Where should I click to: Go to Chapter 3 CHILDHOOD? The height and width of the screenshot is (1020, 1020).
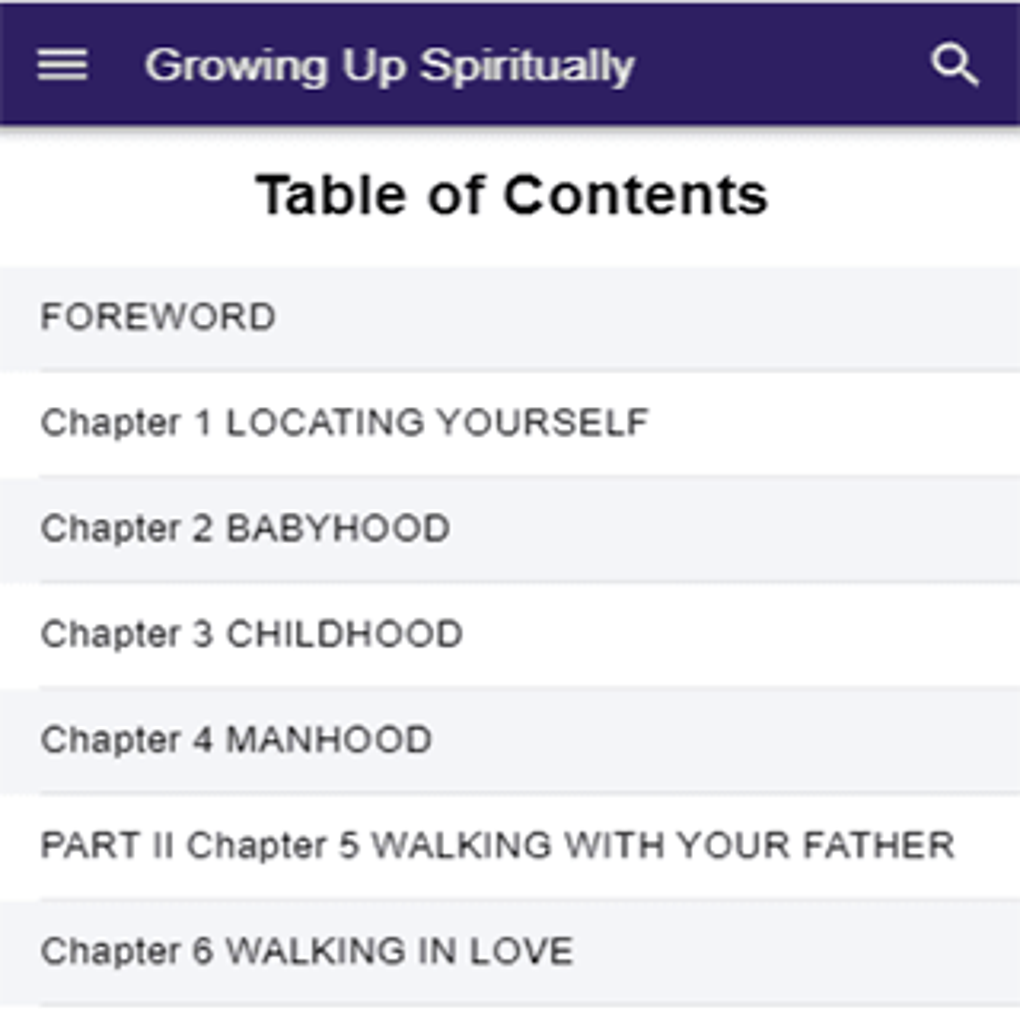(510, 635)
